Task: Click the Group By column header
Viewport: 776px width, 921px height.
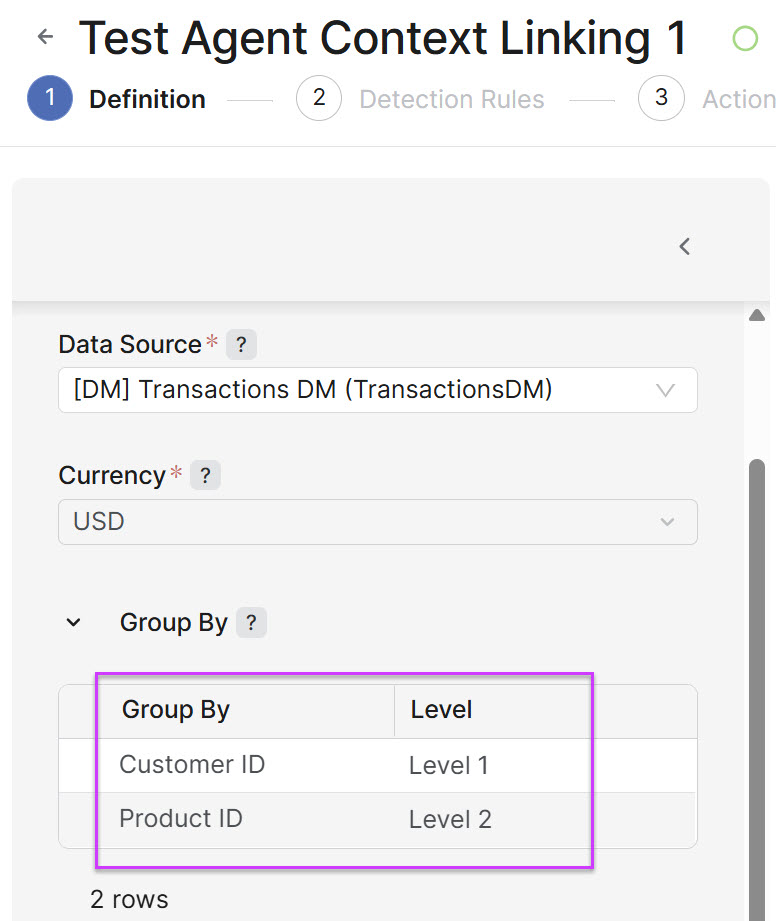Action: (176, 710)
